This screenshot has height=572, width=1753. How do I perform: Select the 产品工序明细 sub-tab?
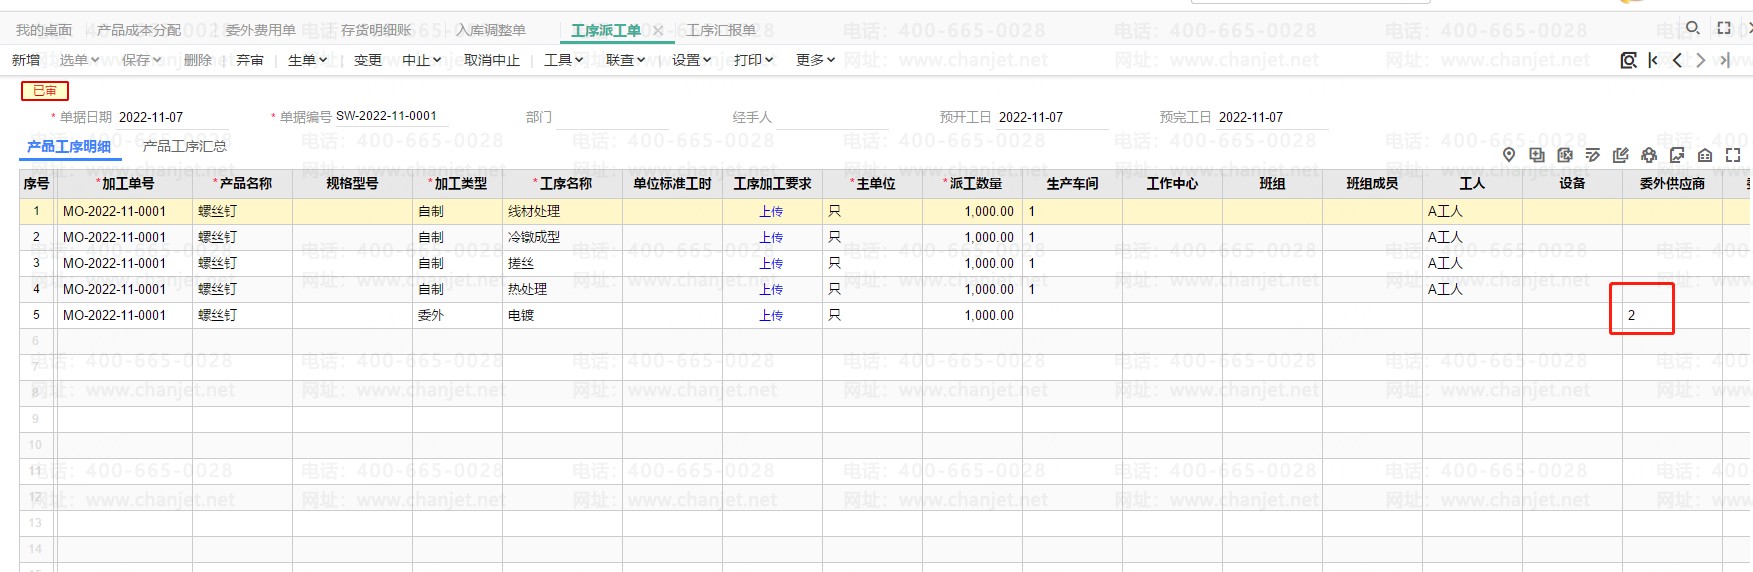pos(69,146)
